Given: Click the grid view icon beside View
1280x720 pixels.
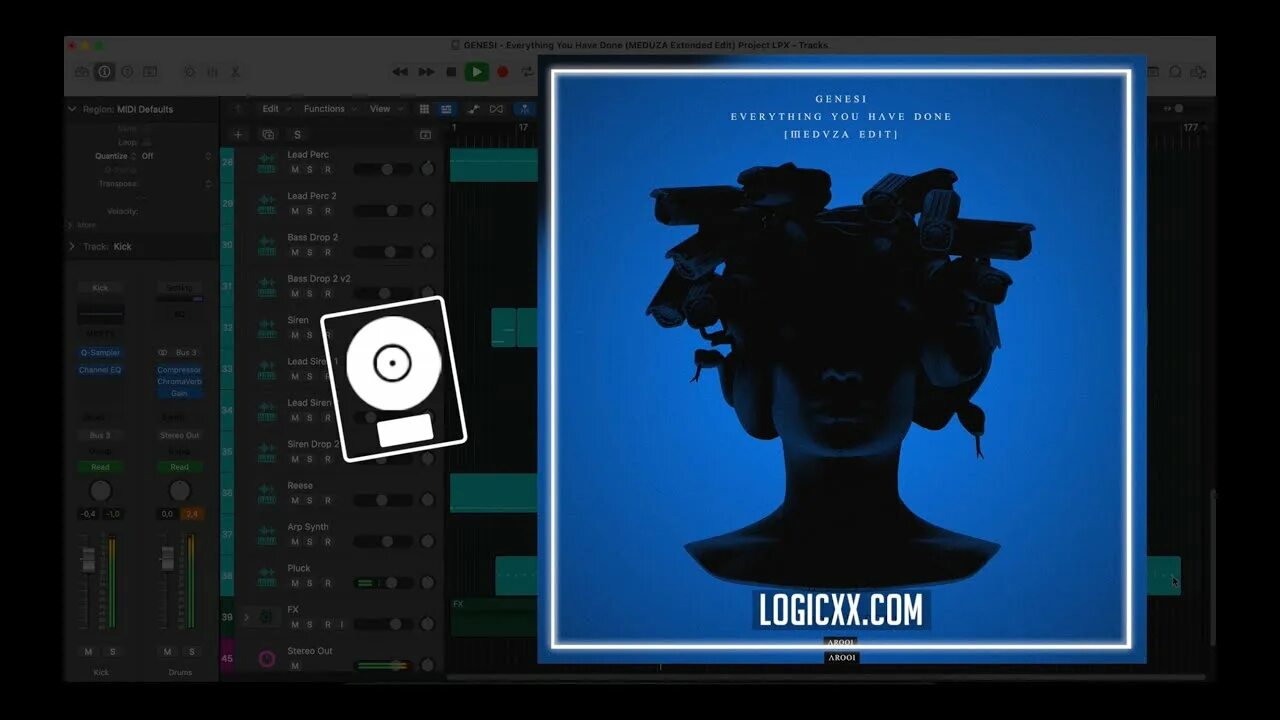Looking at the screenshot, I should point(424,109).
